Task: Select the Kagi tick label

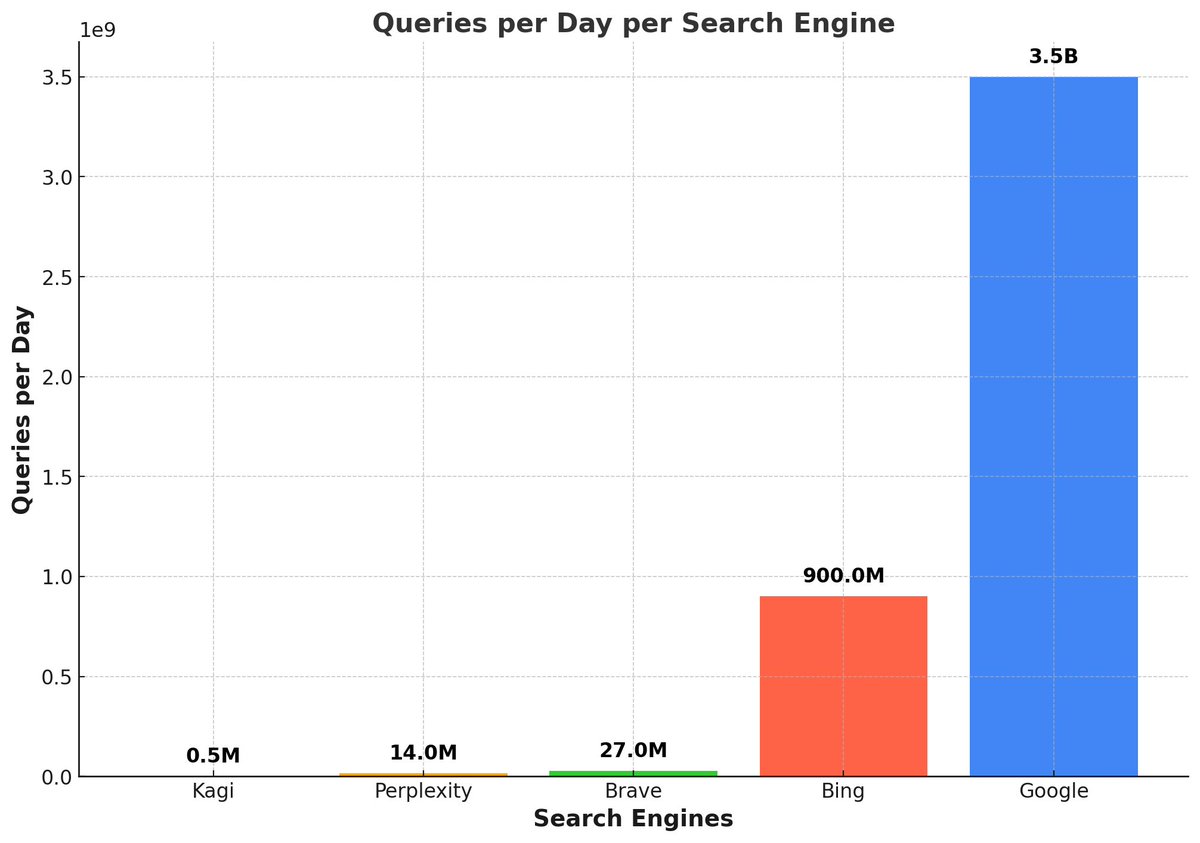Action: coord(212,791)
